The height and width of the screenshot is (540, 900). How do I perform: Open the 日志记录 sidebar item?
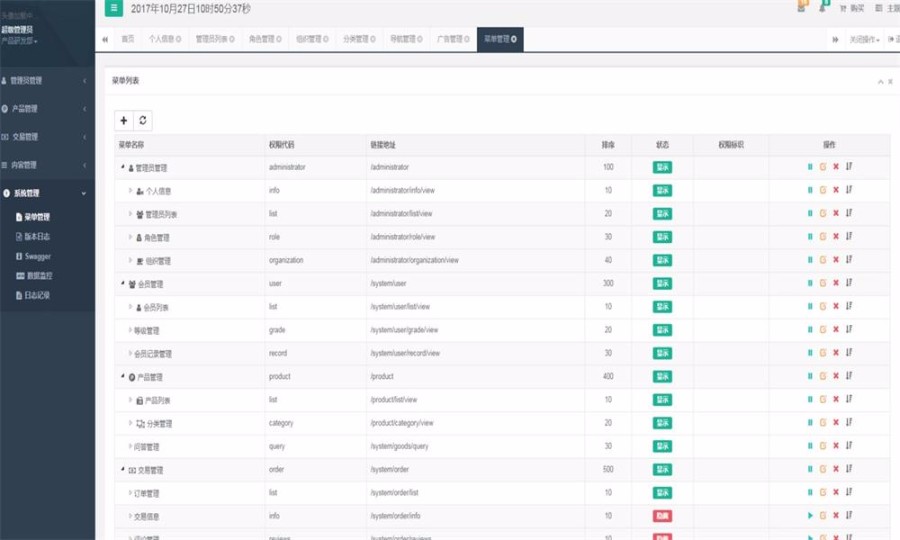(33, 296)
